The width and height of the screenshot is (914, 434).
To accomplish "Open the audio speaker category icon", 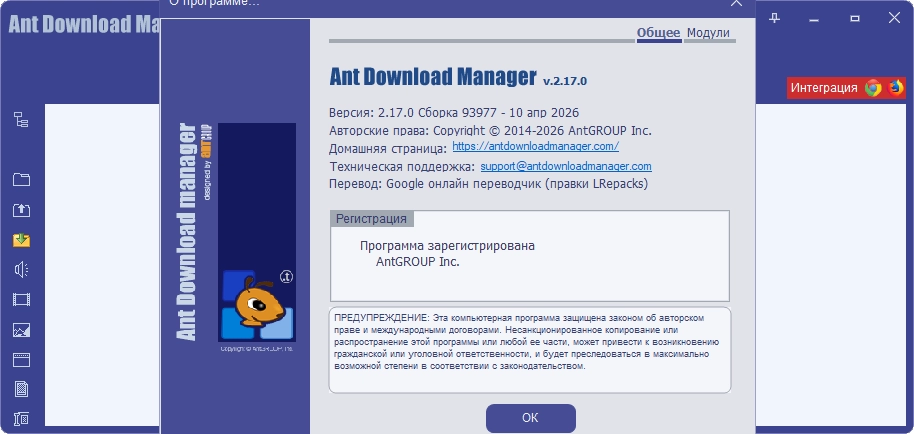I will click(x=22, y=269).
